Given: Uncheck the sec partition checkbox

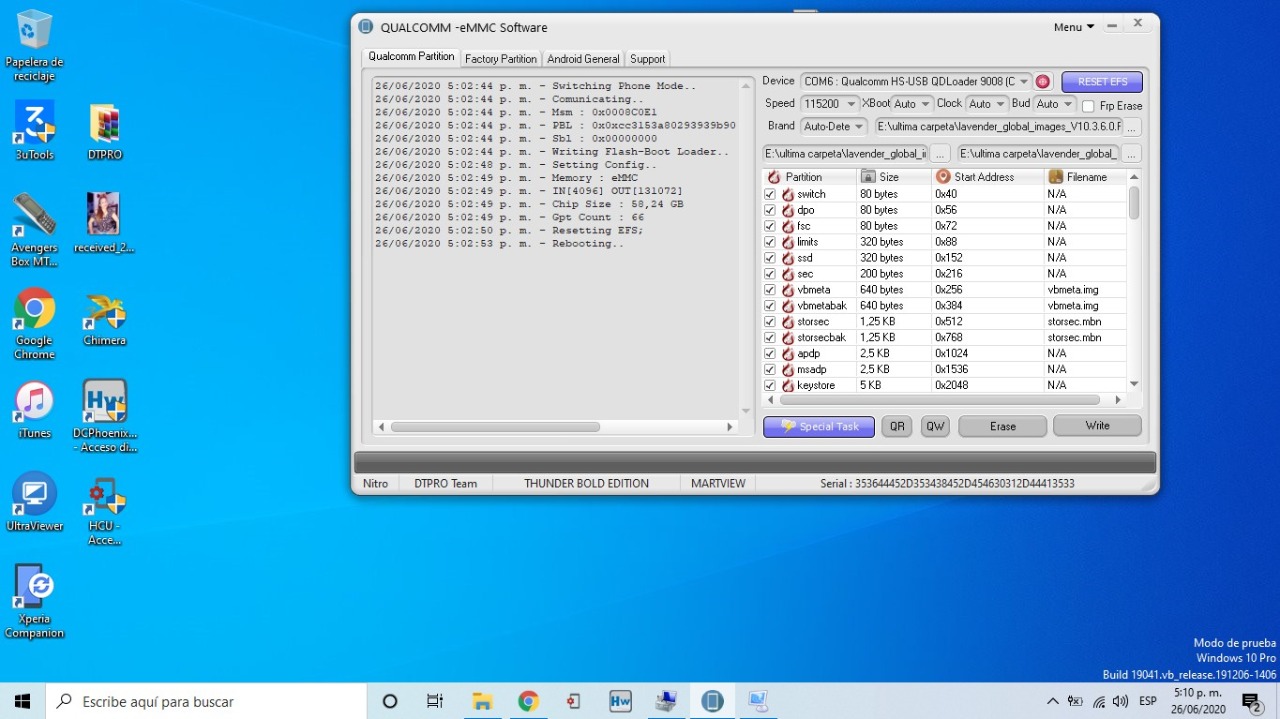Looking at the screenshot, I should pyautogui.click(x=770, y=274).
